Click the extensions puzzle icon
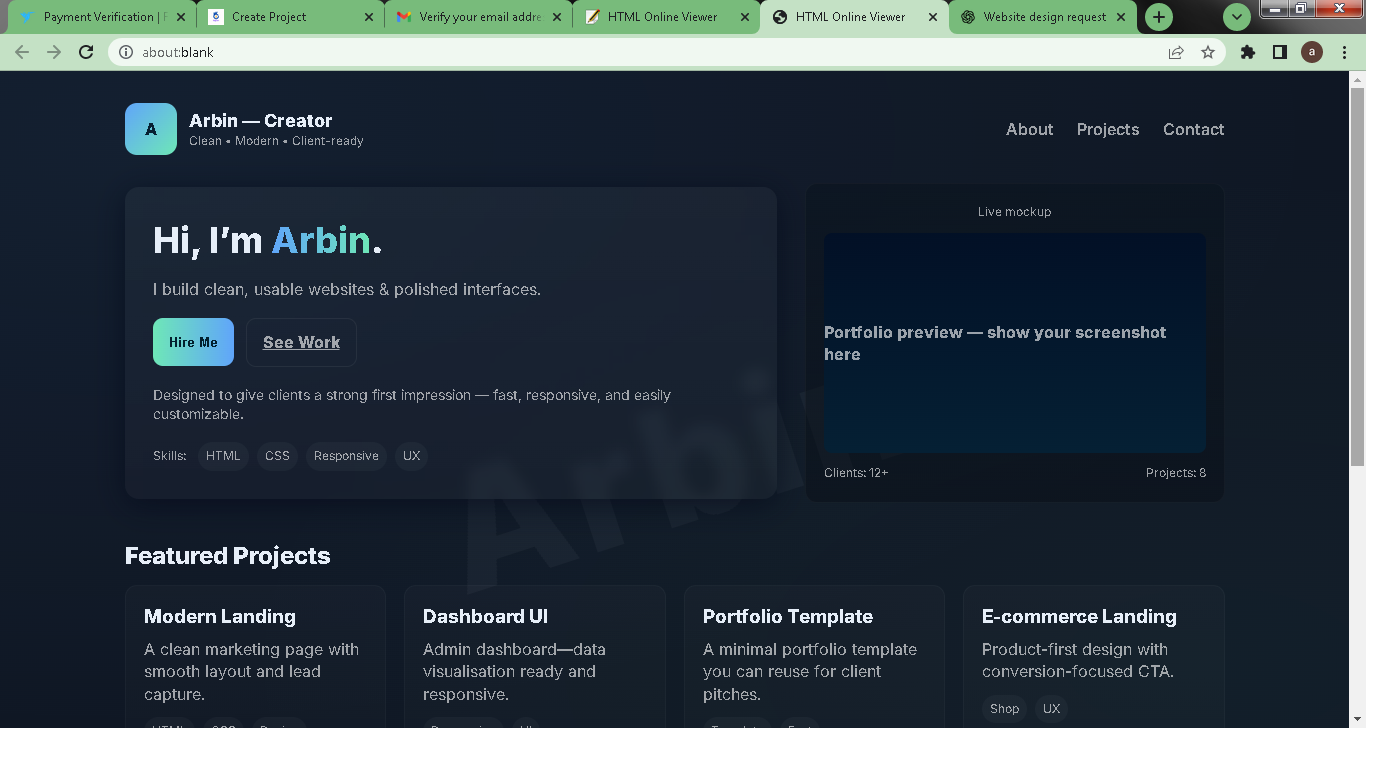Viewport: 1376px width, 760px height. pyautogui.click(x=1247, y=52)
